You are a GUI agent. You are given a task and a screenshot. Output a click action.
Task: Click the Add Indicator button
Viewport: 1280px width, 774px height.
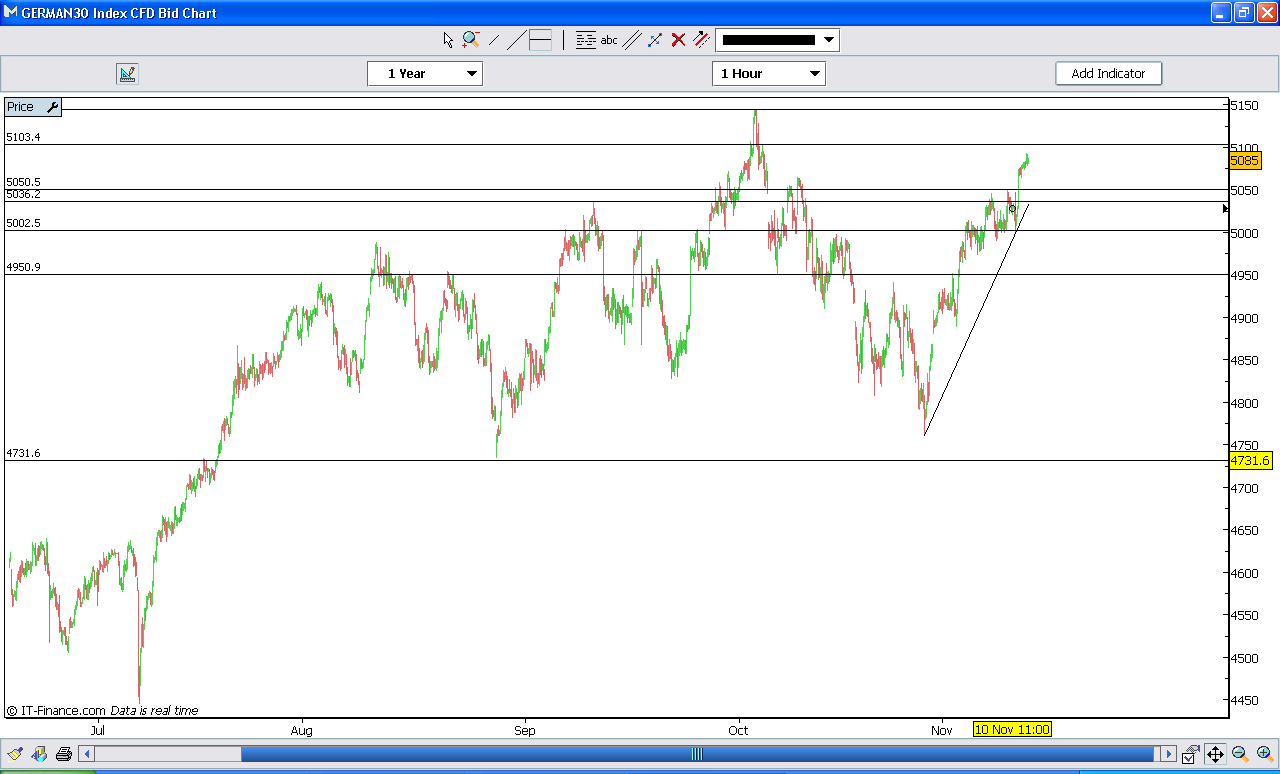pos(1108,73)
